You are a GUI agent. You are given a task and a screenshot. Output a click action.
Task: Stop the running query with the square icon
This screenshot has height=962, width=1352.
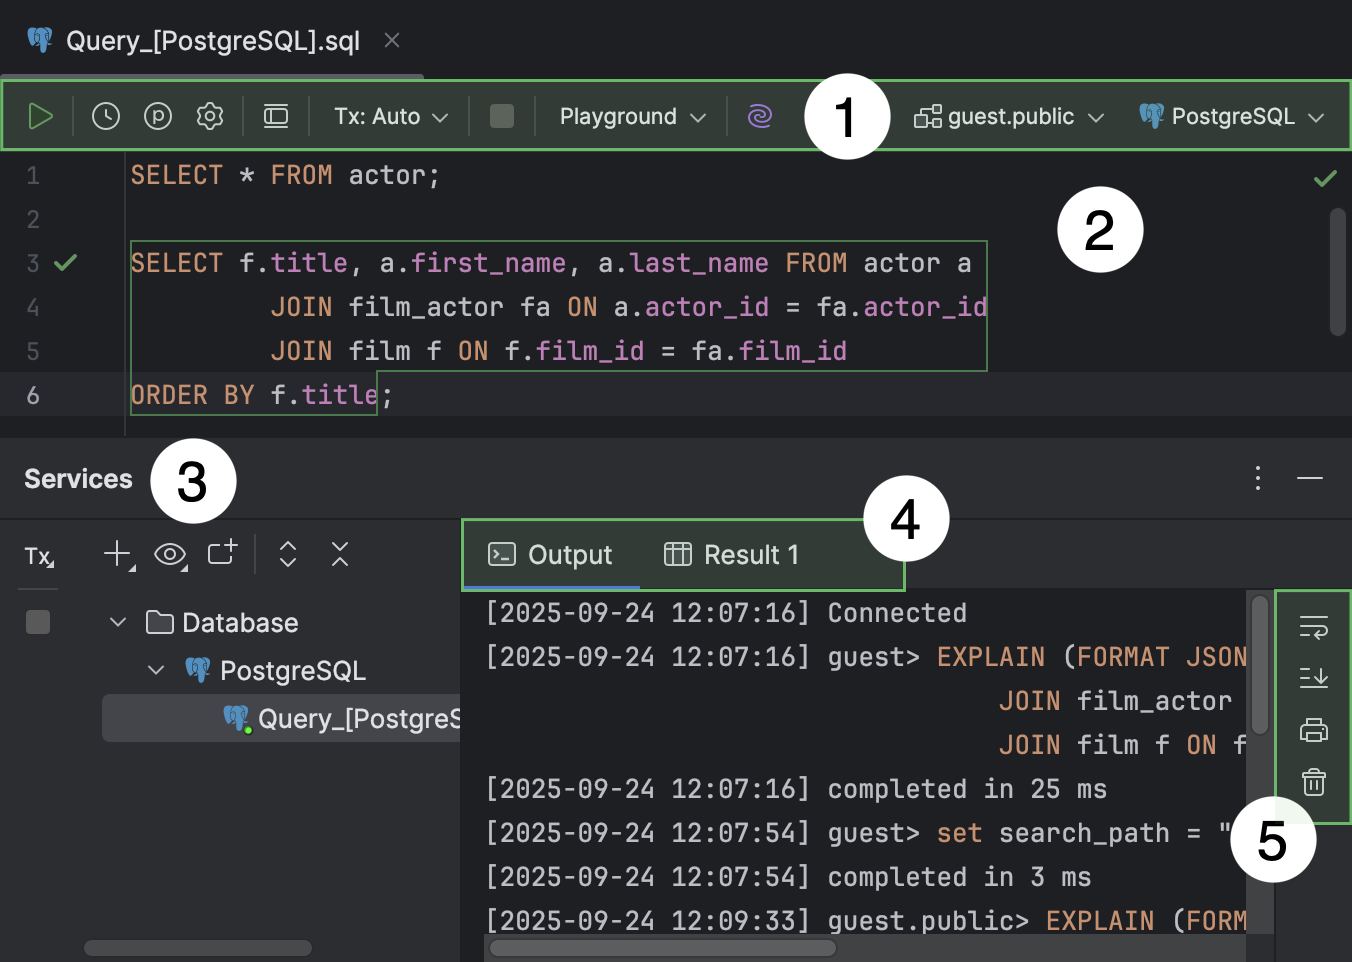click(501, 115)
